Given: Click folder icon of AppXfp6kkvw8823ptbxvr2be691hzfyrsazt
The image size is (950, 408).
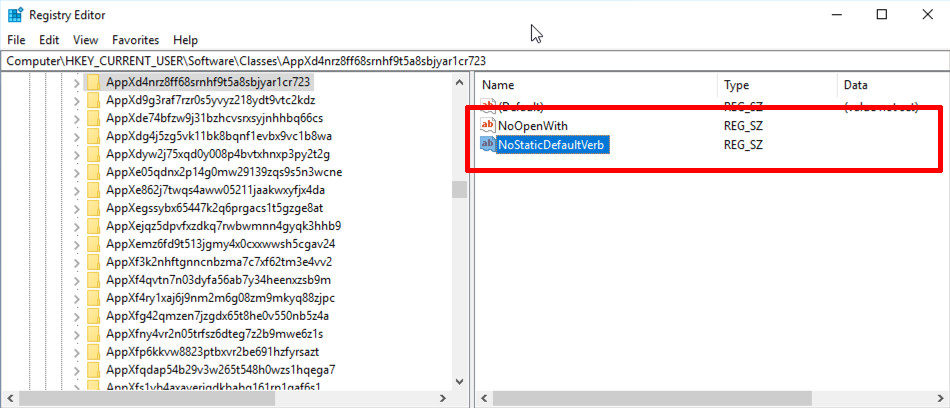Looking at the screenshot, I should (93, 352).
